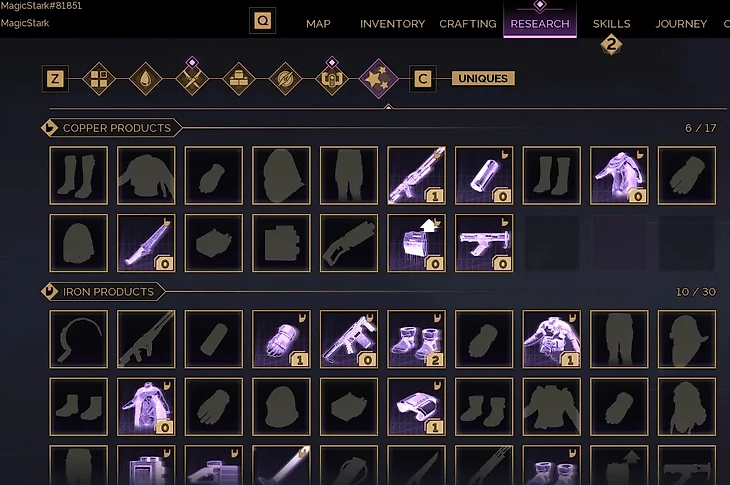Open the four-squares overview category icon

click(x=99, y=79)
